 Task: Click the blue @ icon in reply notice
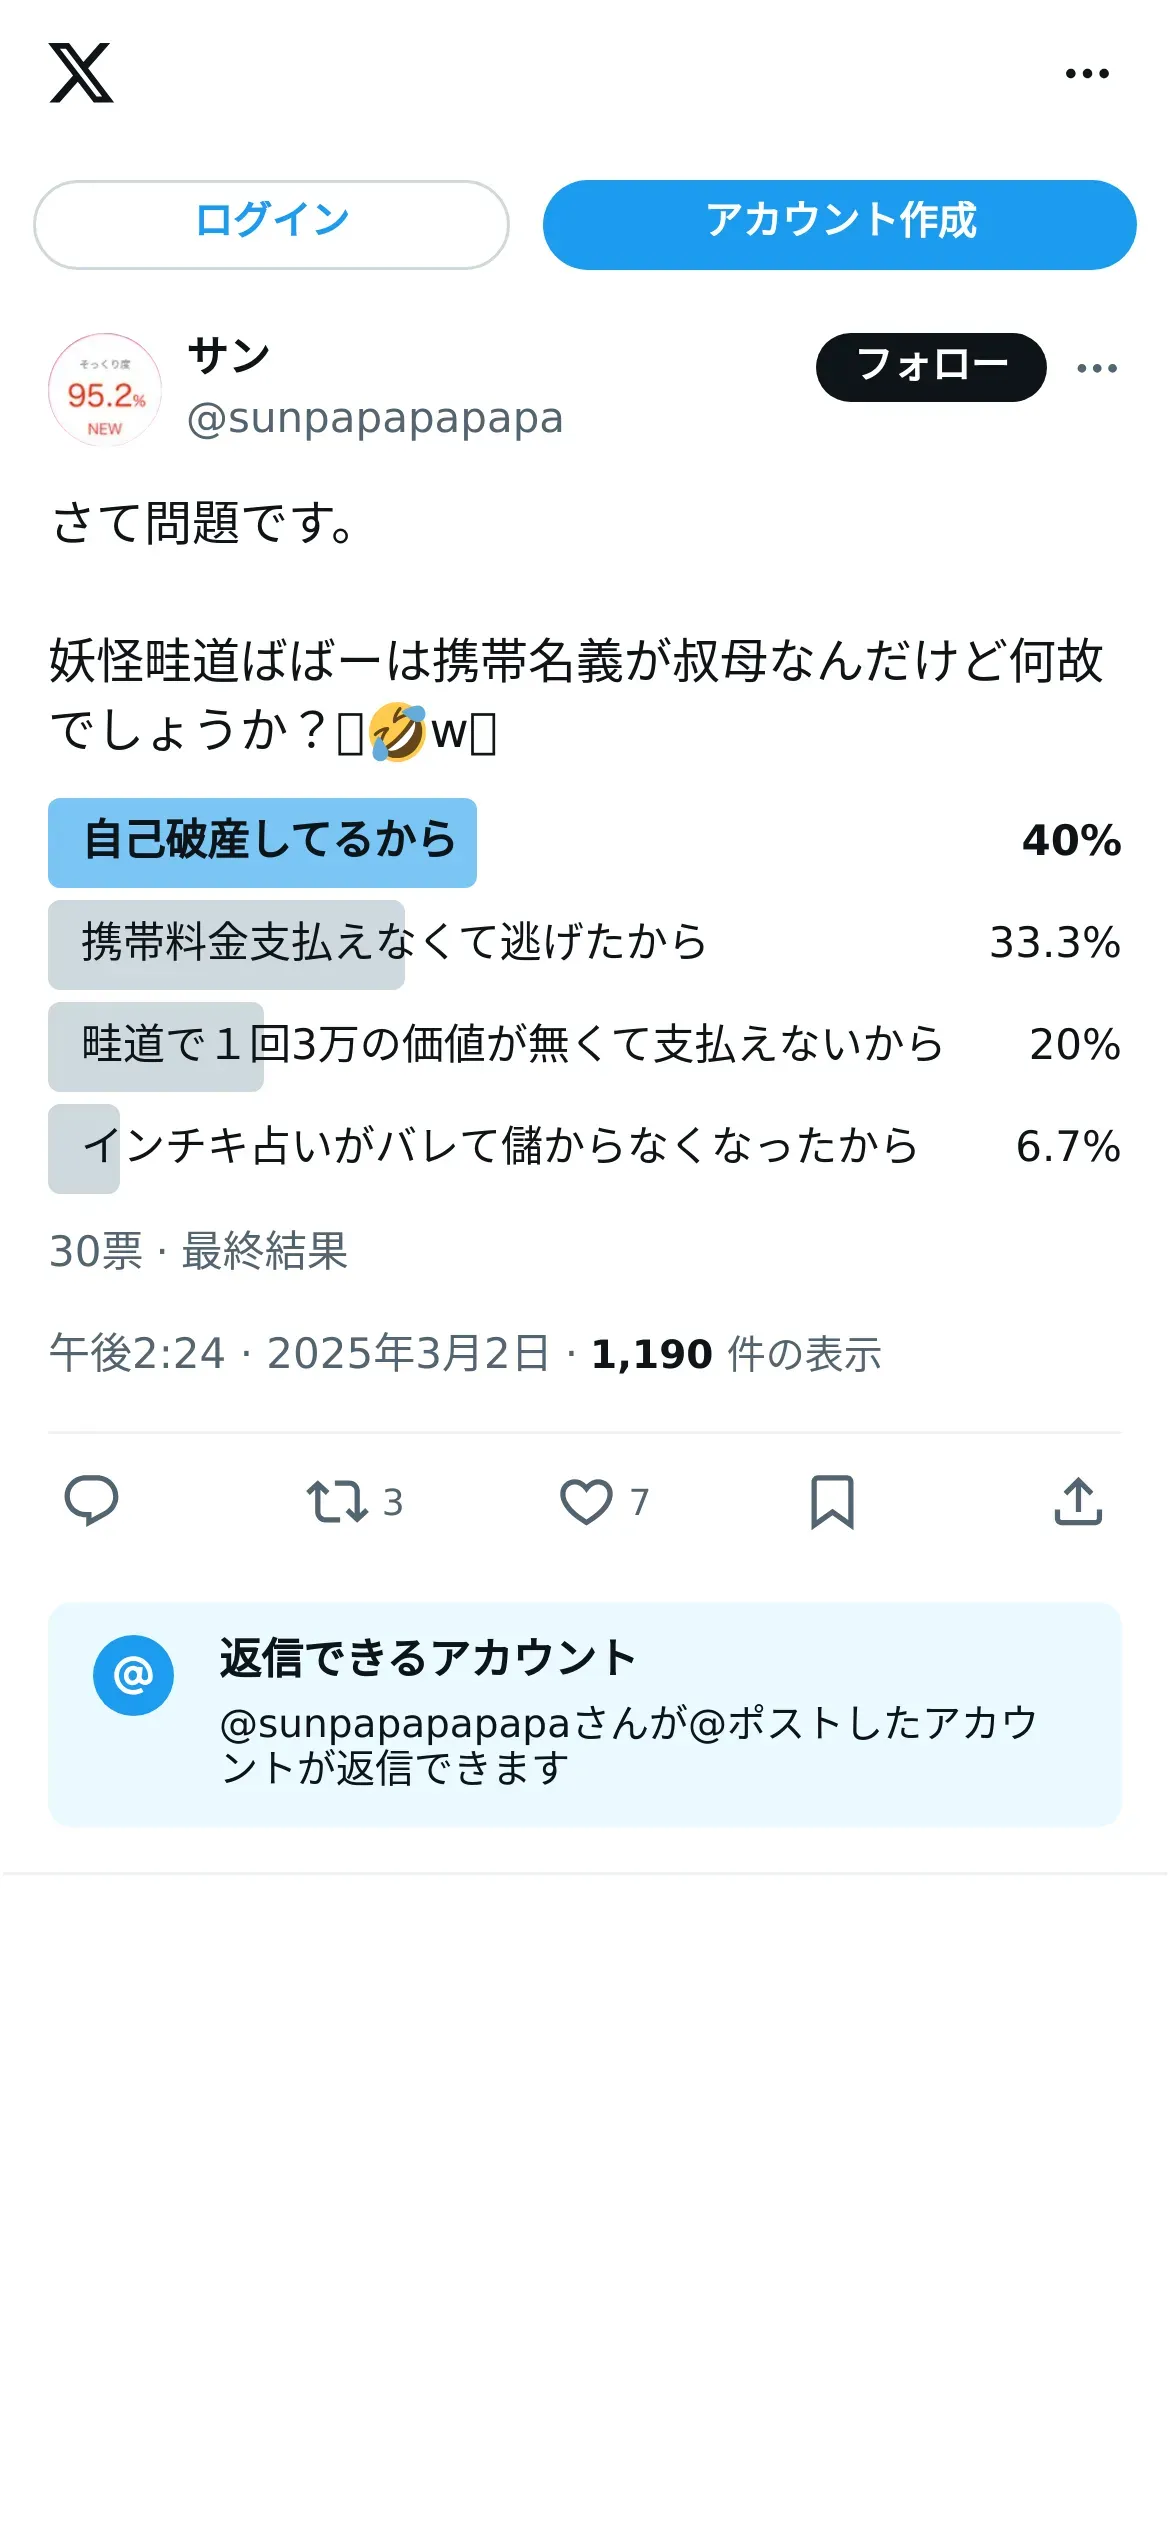(133, 1675)
